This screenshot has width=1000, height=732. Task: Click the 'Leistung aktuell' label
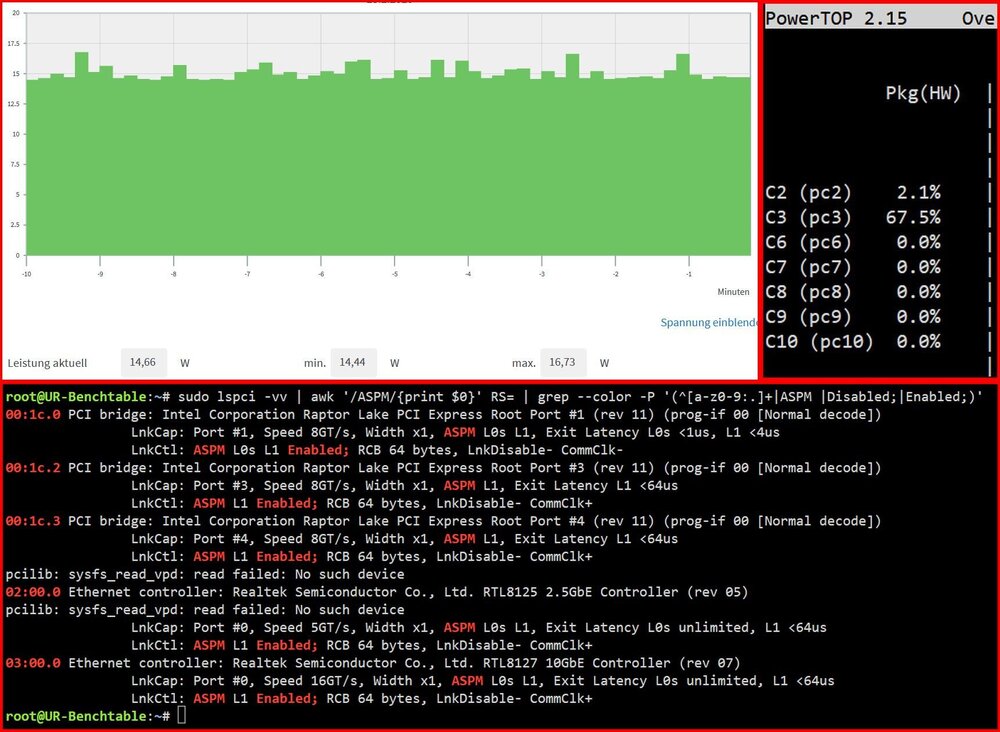[47, 363]
